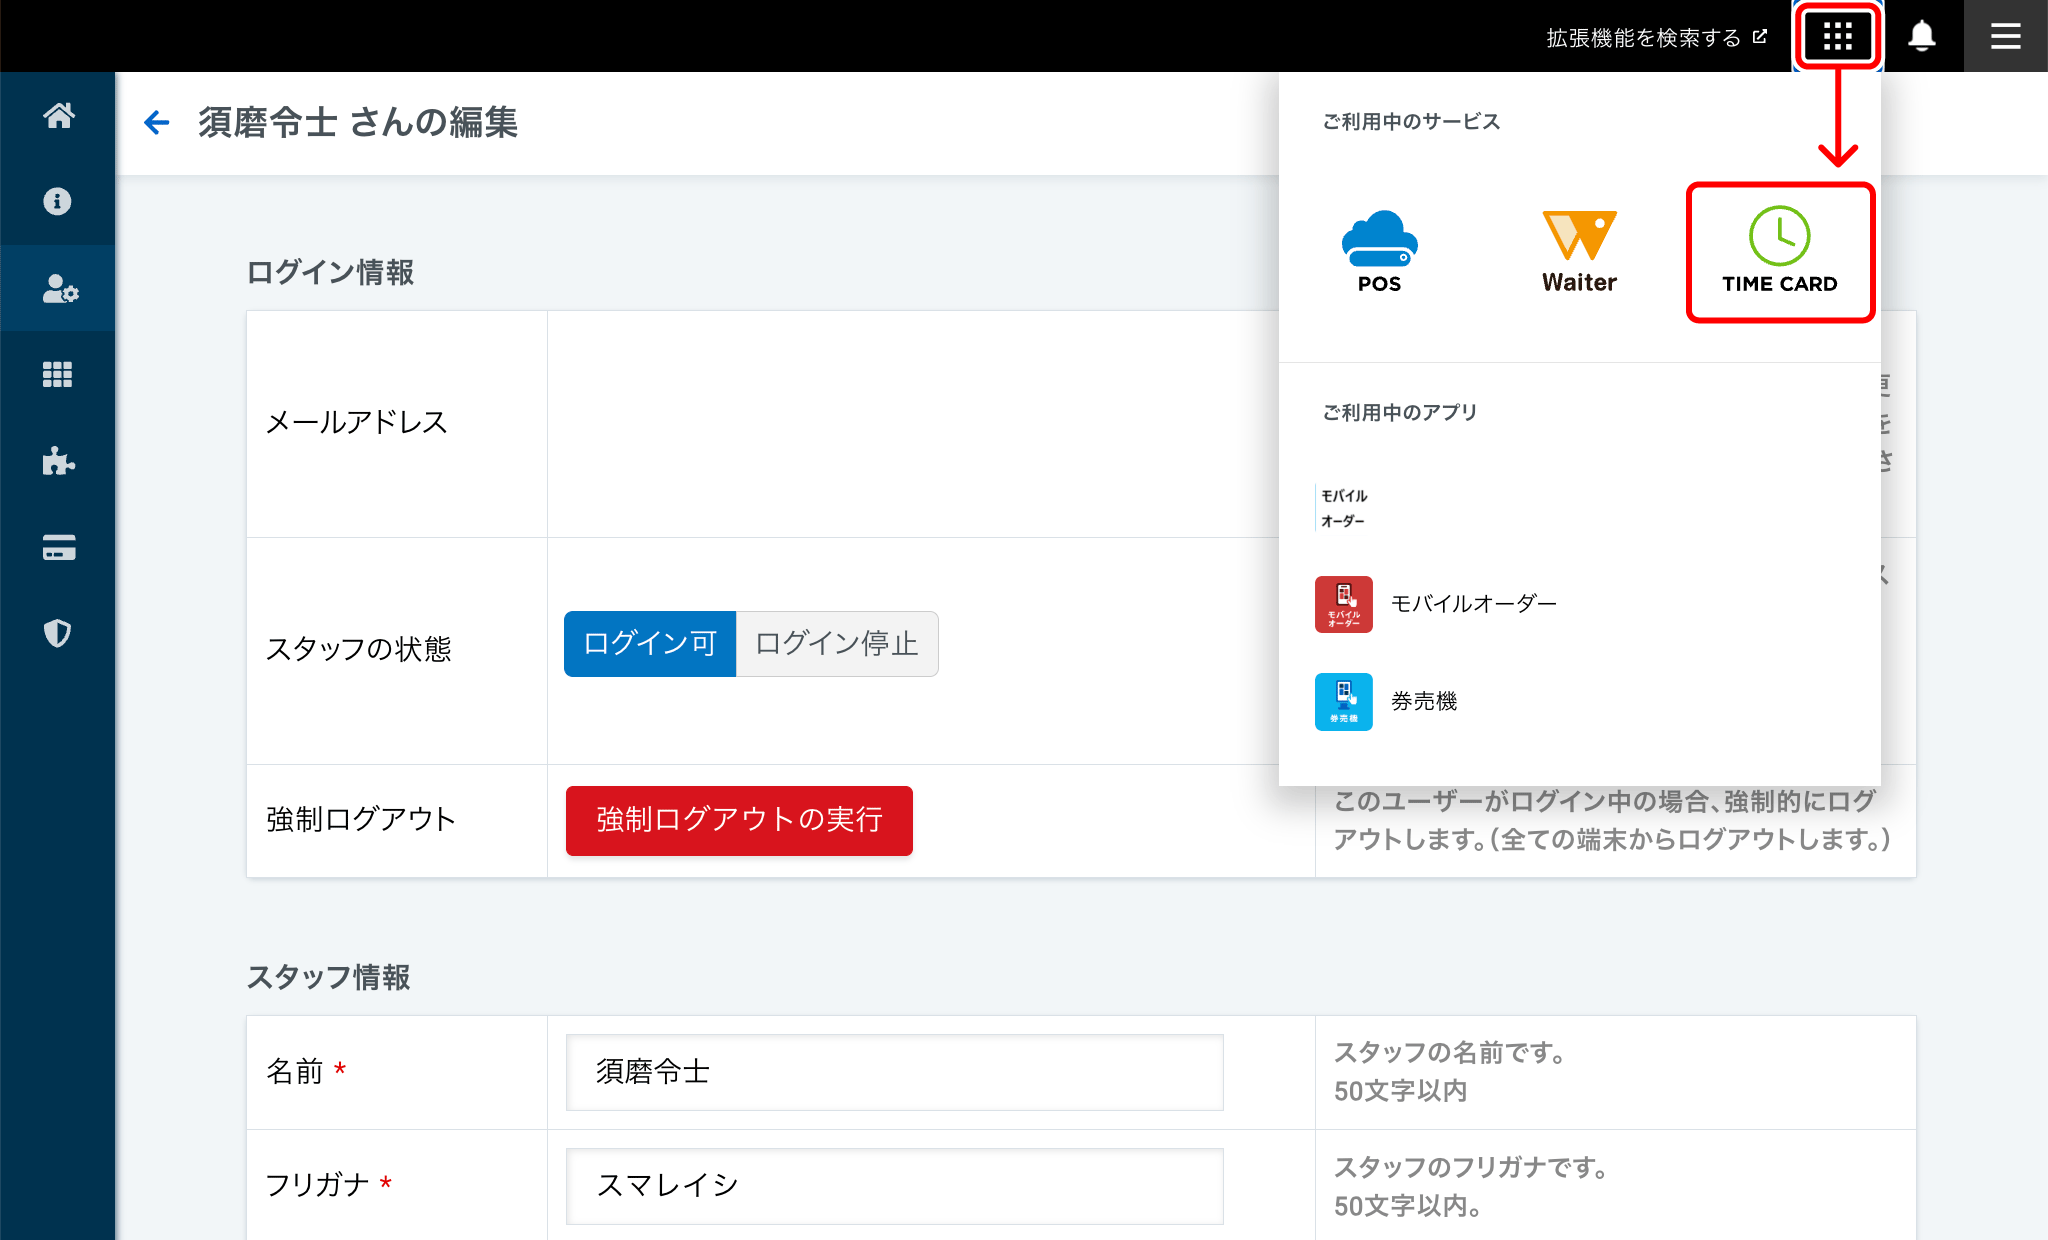Open staff settings sidebar icon
Image resolution: width=2048 pixels, height=1240 pixels.
tap(58, 289)
